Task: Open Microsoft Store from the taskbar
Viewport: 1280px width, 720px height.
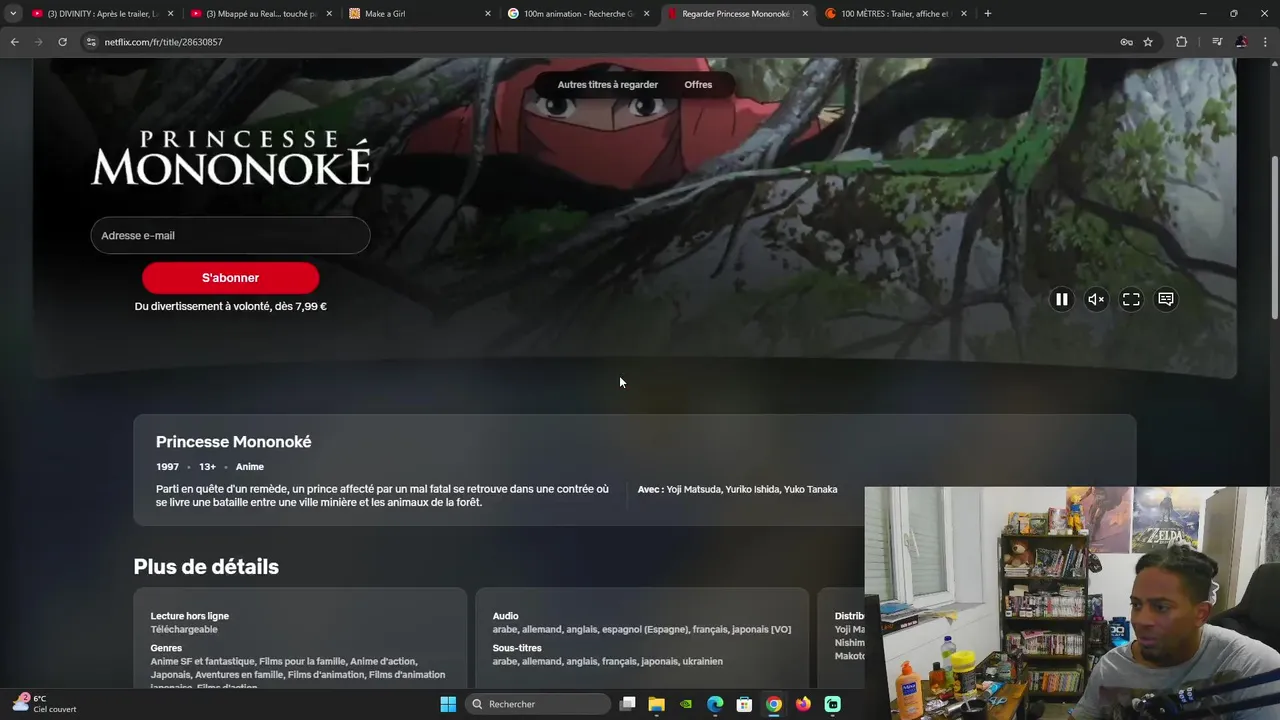Action: [x=744, y=704]
